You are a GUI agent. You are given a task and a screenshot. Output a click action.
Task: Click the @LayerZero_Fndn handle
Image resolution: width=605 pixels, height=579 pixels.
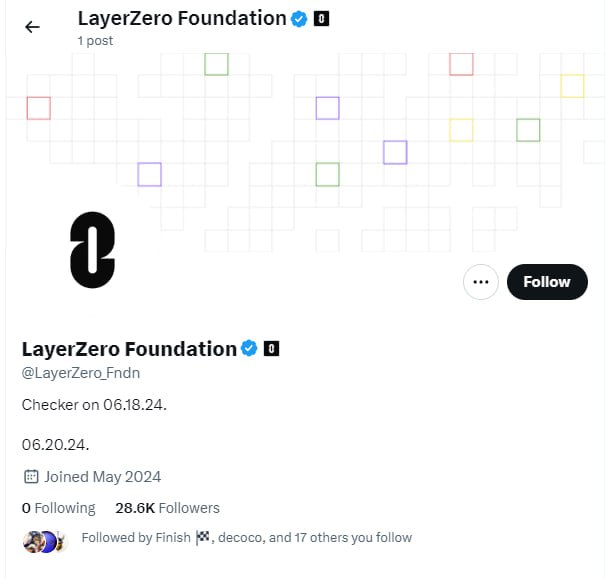[81, 373]
